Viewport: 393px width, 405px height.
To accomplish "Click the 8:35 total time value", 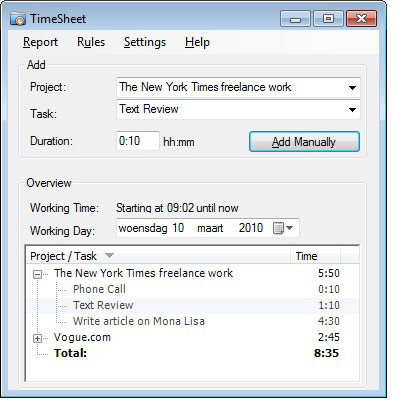I will point(326,353).
